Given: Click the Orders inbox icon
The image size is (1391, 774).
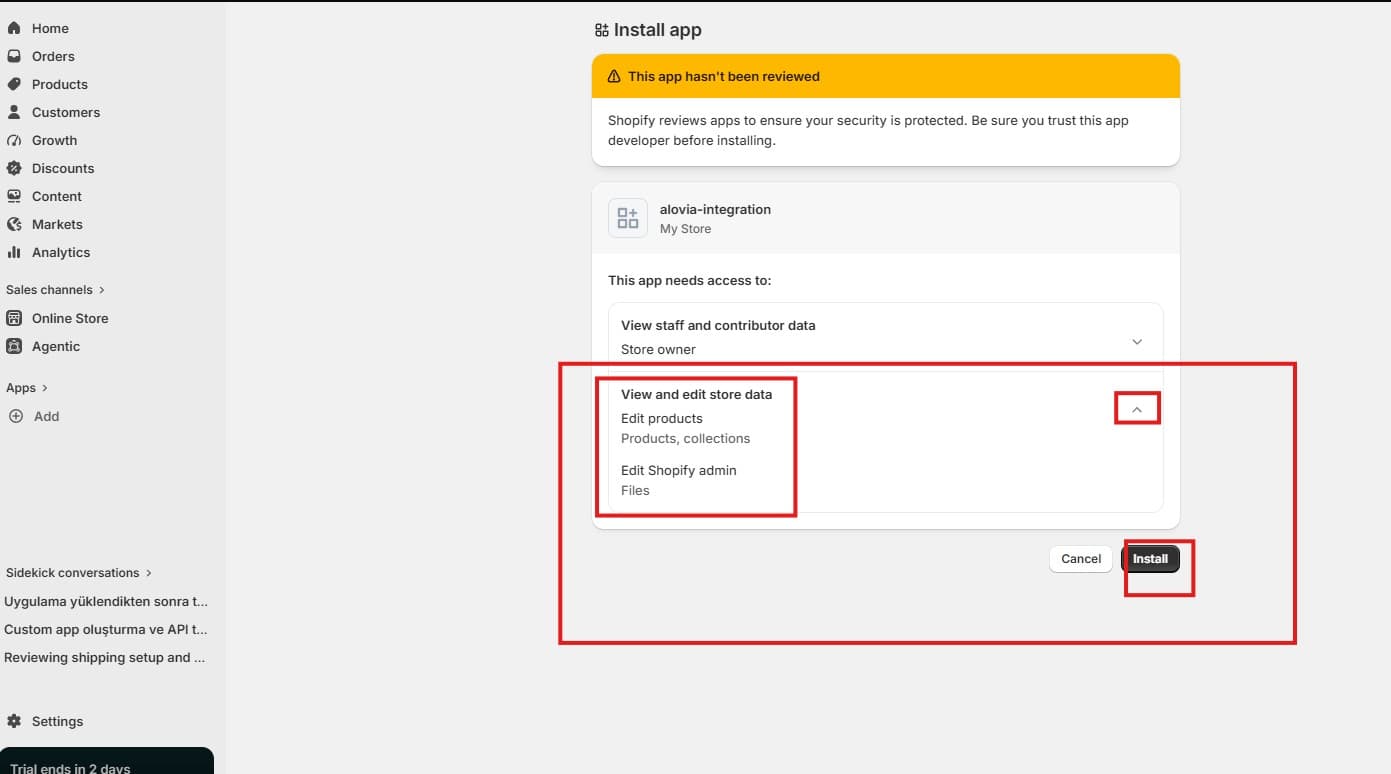Looking at the screenshot, I should [14, 56].
